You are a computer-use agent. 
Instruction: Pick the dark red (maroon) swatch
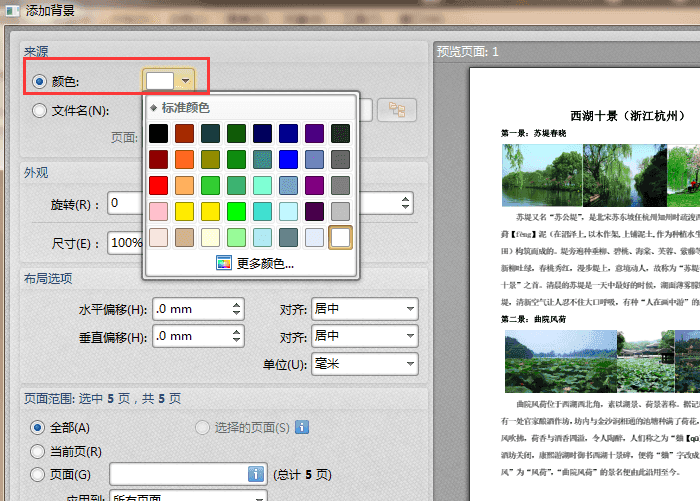coord(158,159)
